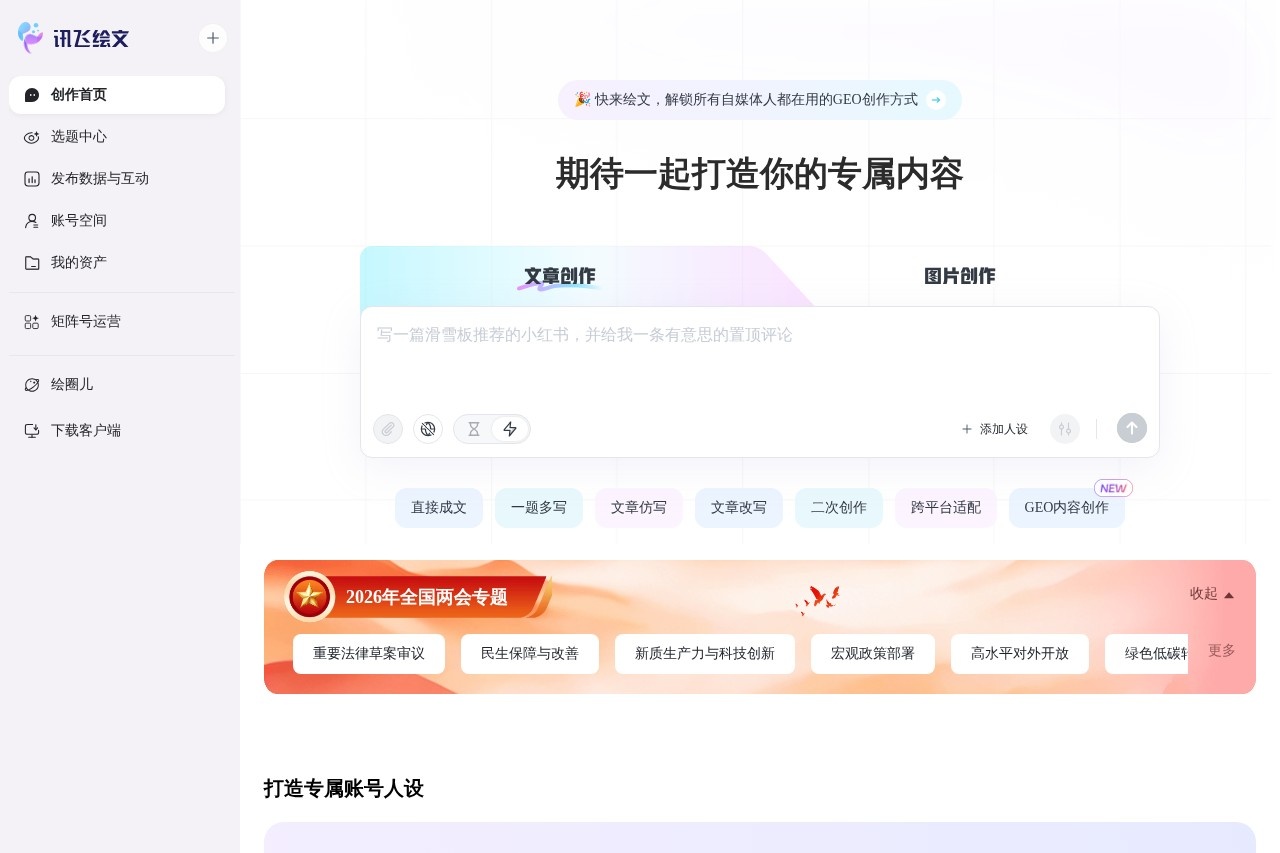The height and width of the screenshot is (853, 1280).
Task: Select the 文章创作 tab
Action: pos(558,276)
